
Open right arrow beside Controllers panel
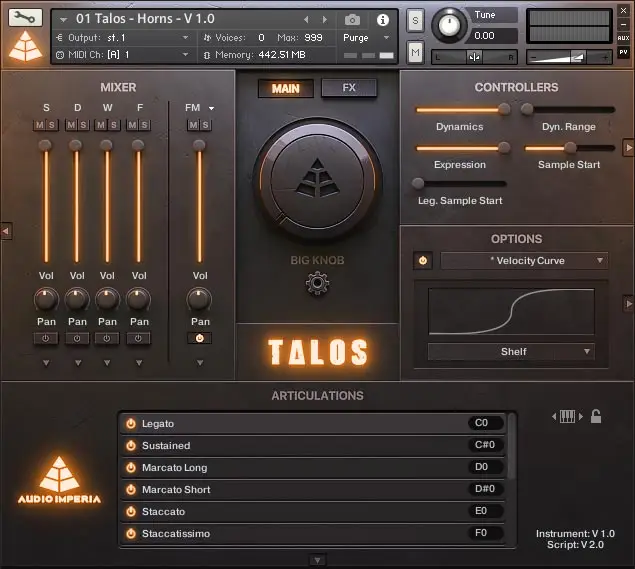tap(629, 148)
